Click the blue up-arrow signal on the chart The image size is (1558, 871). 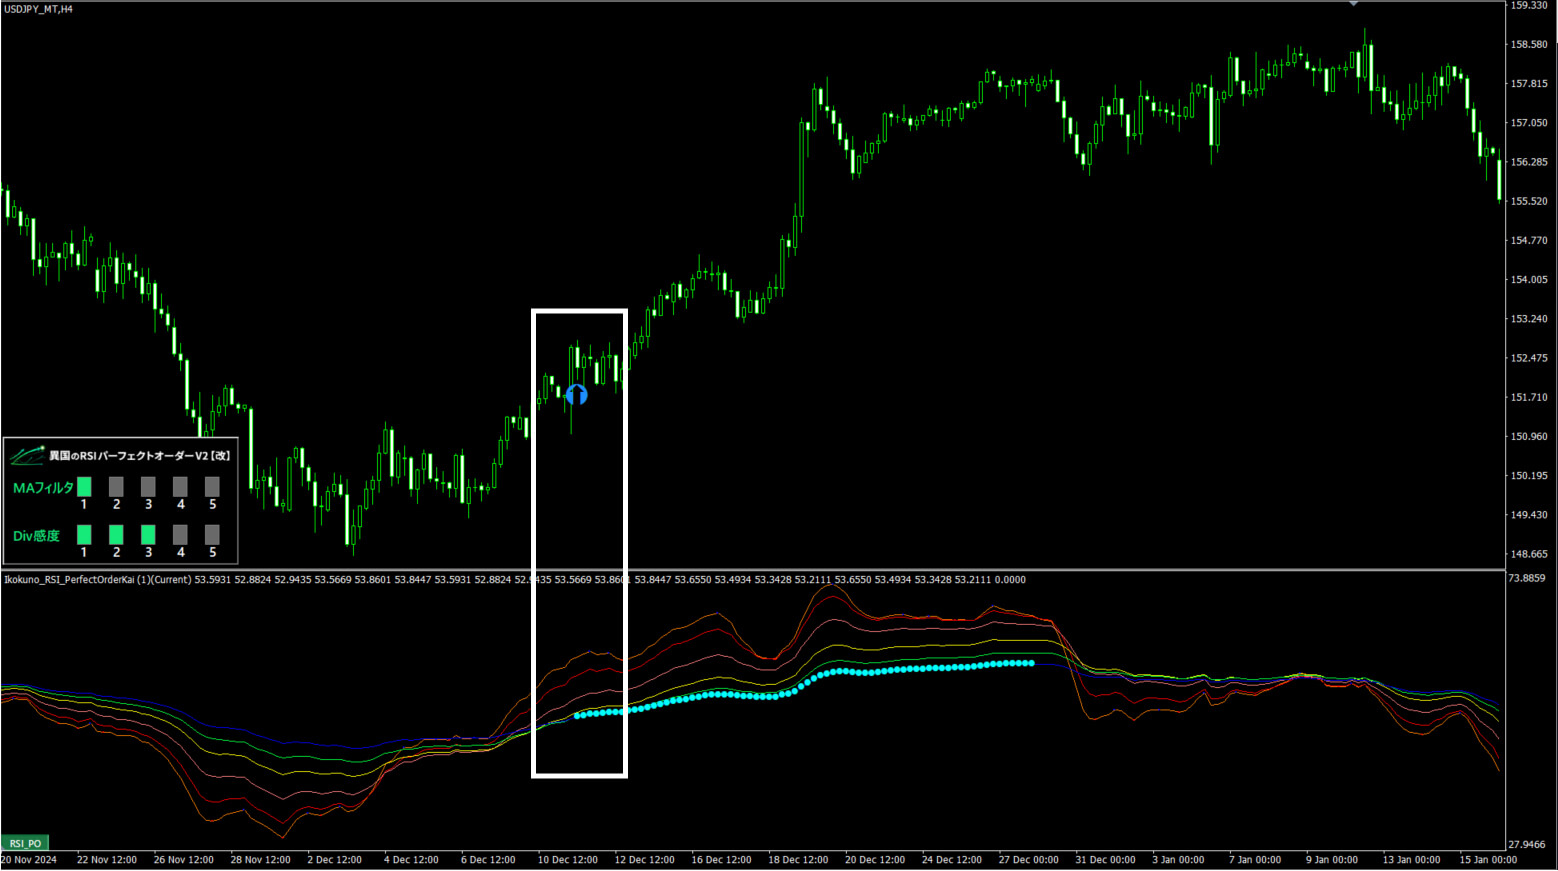coord(576,395)
